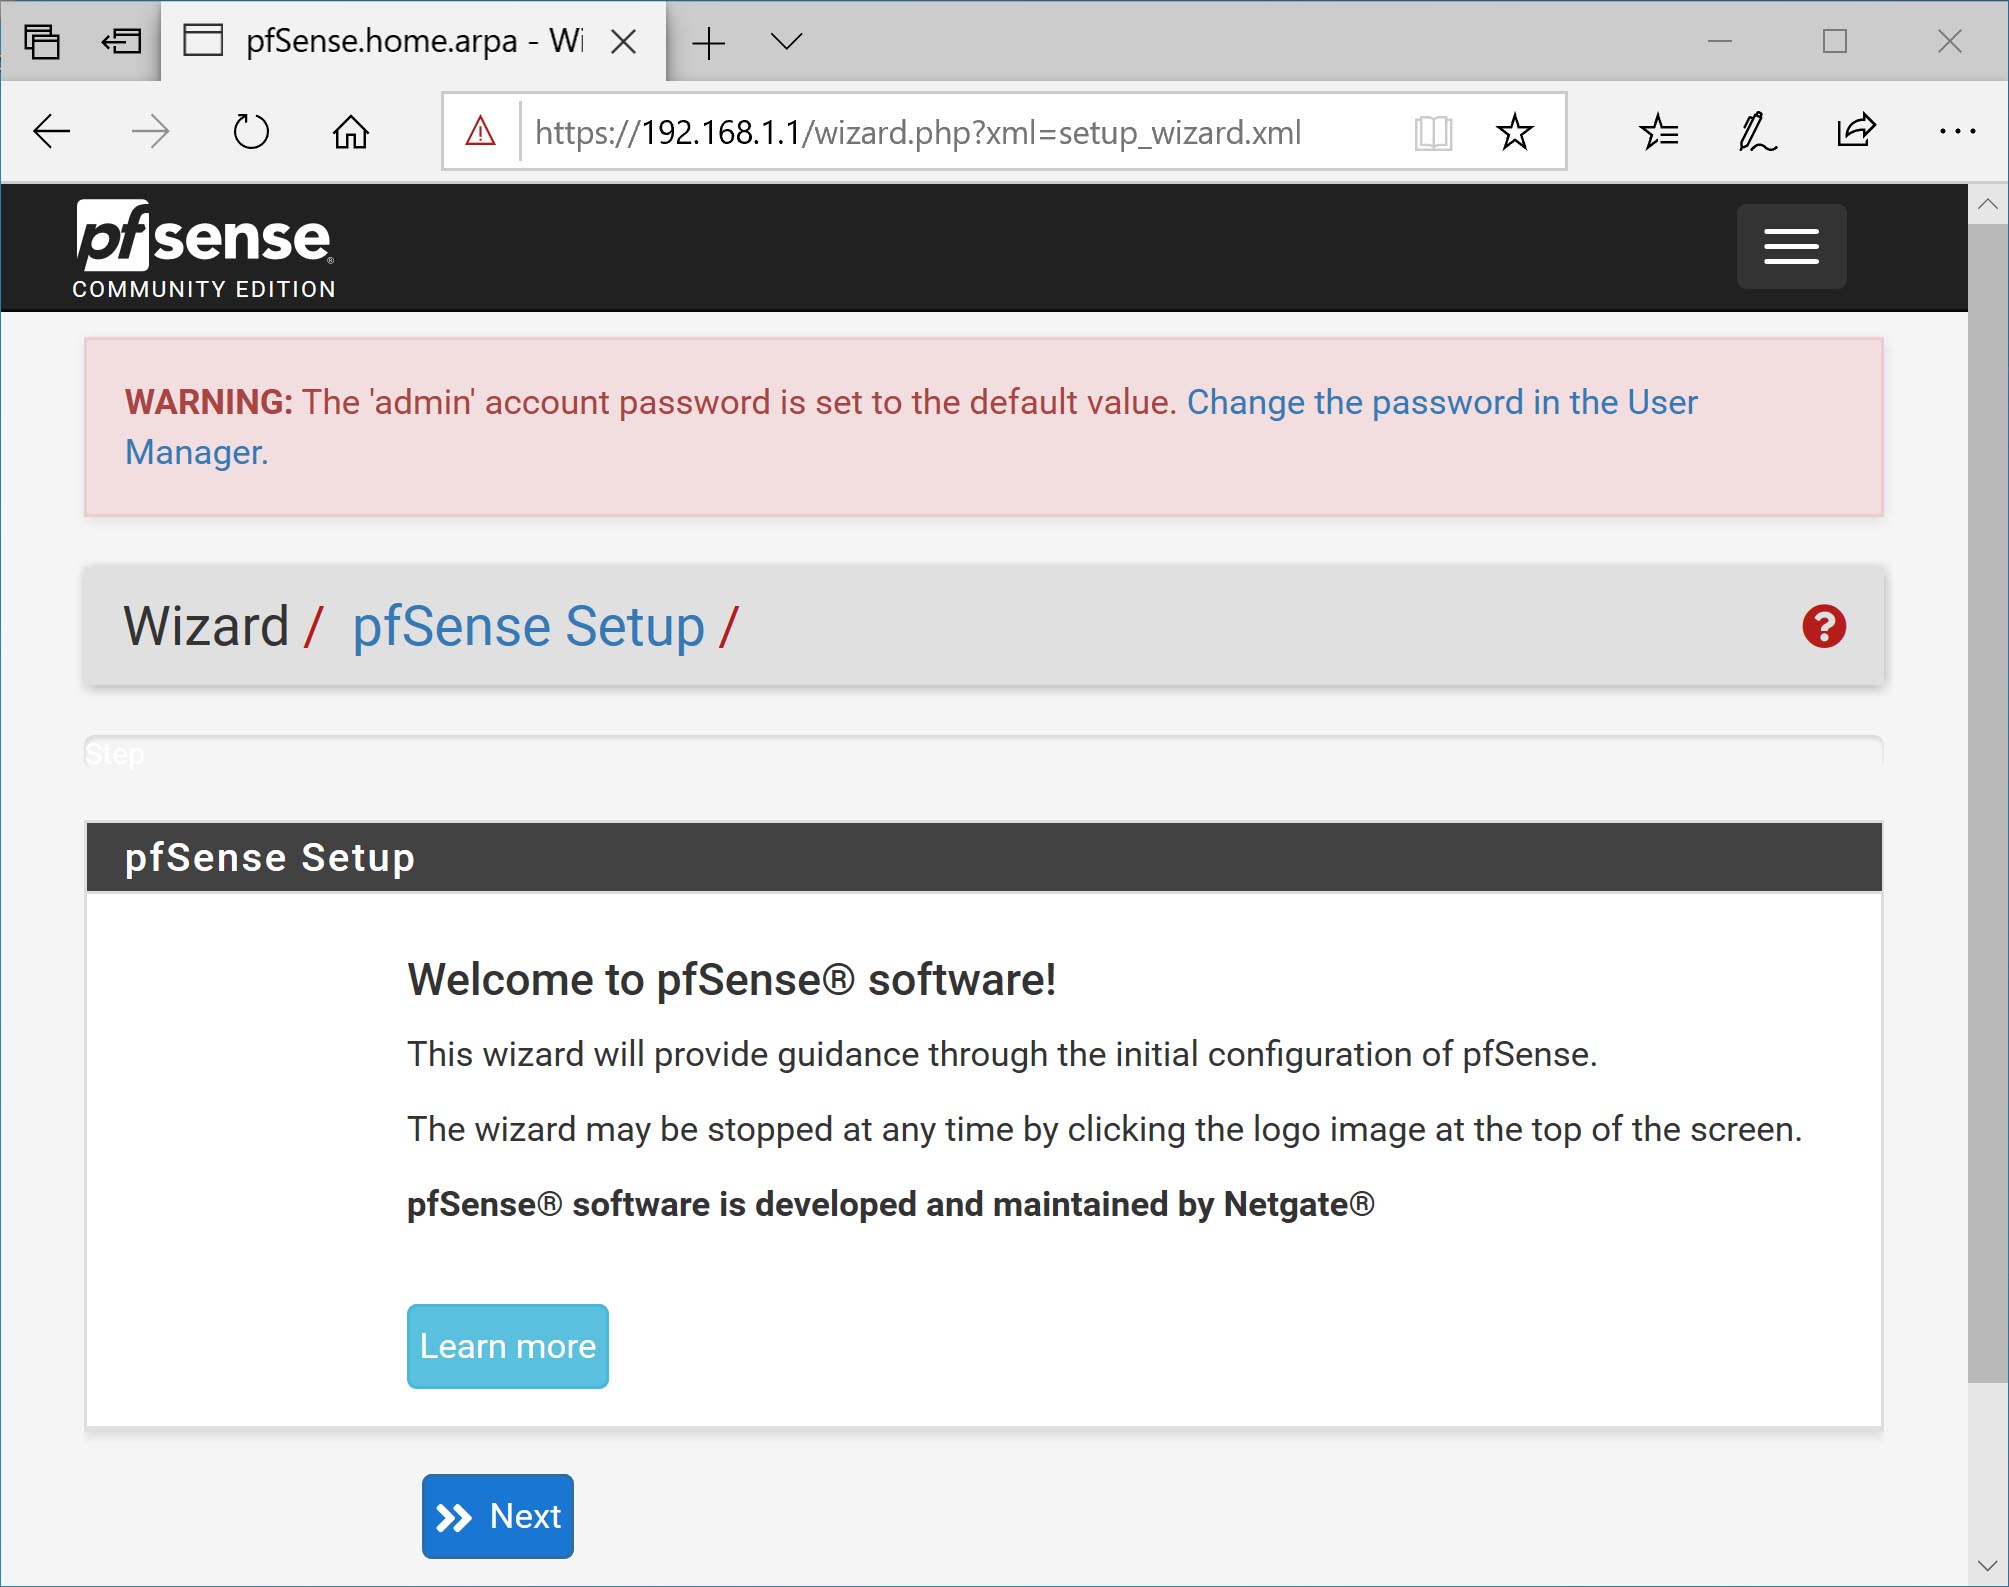Refresh the setup wizard page

[x=251, y=130]
